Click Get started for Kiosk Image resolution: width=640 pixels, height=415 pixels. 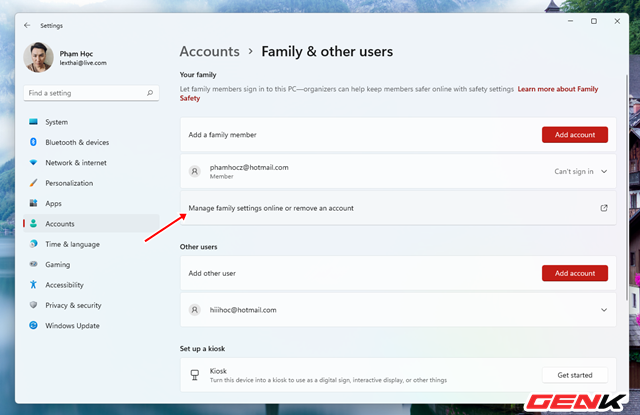pyautogui.click(x=575, y=375)
